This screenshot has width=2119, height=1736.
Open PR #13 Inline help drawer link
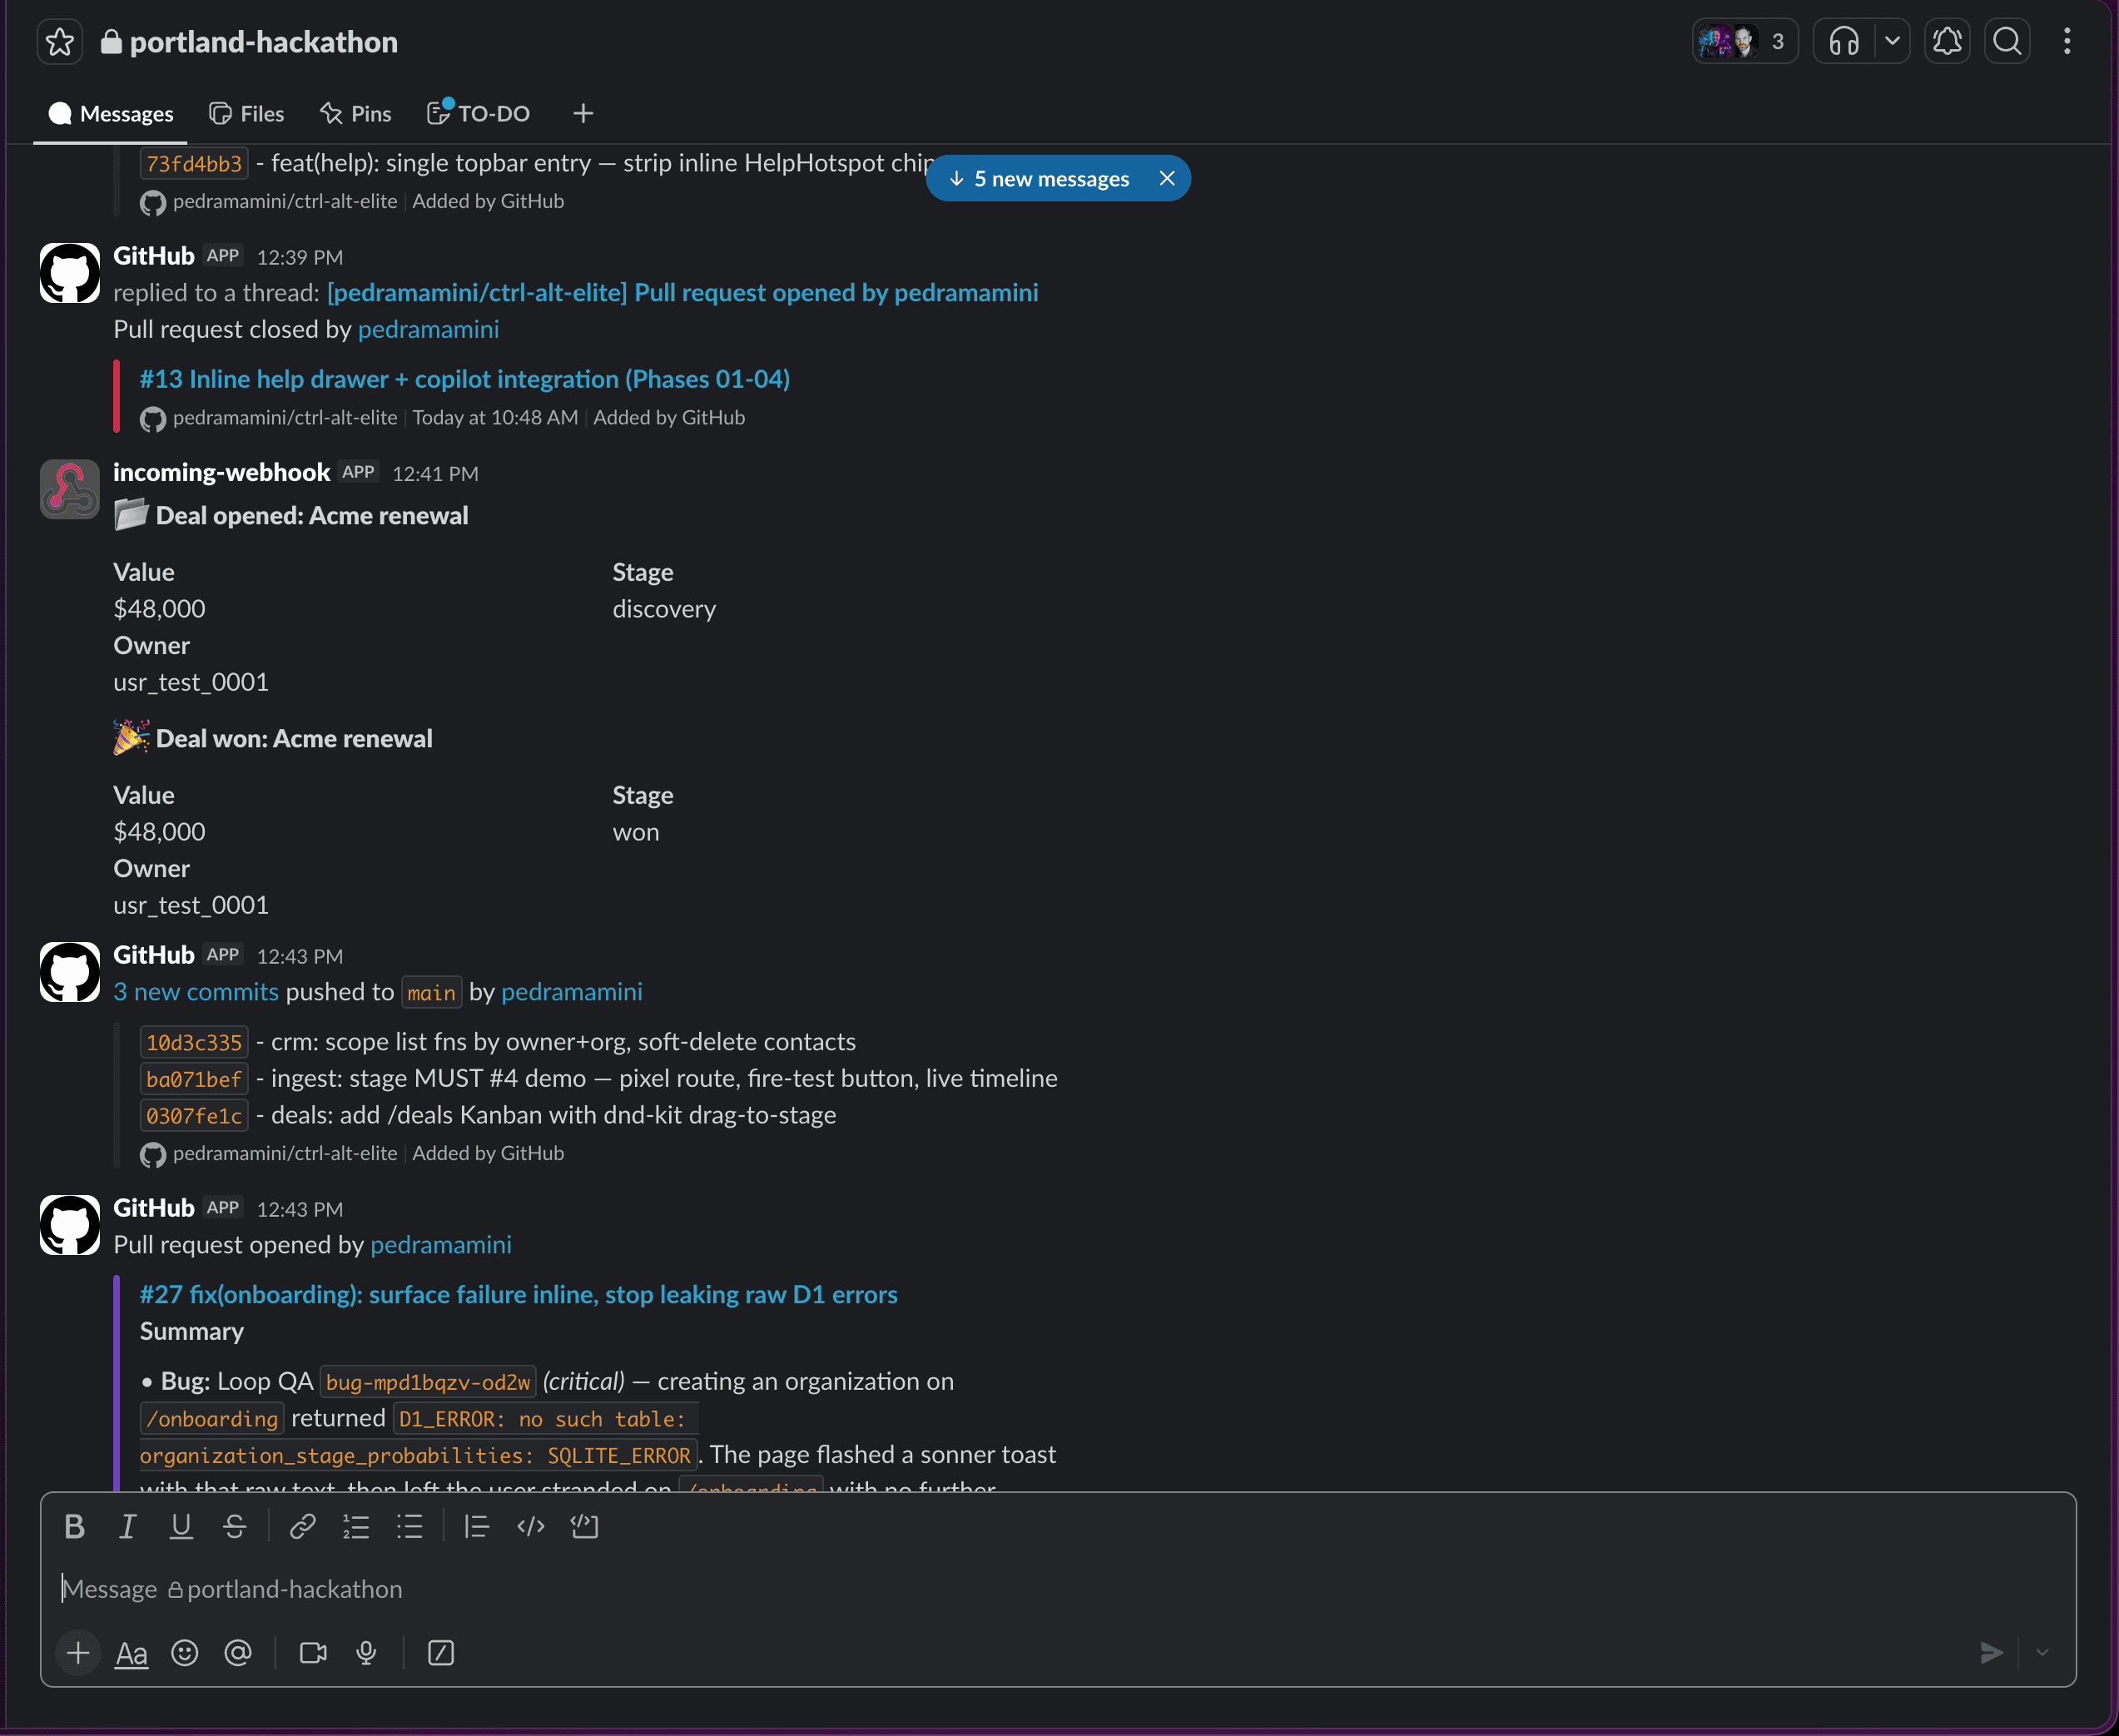click(x=465, y=379)
